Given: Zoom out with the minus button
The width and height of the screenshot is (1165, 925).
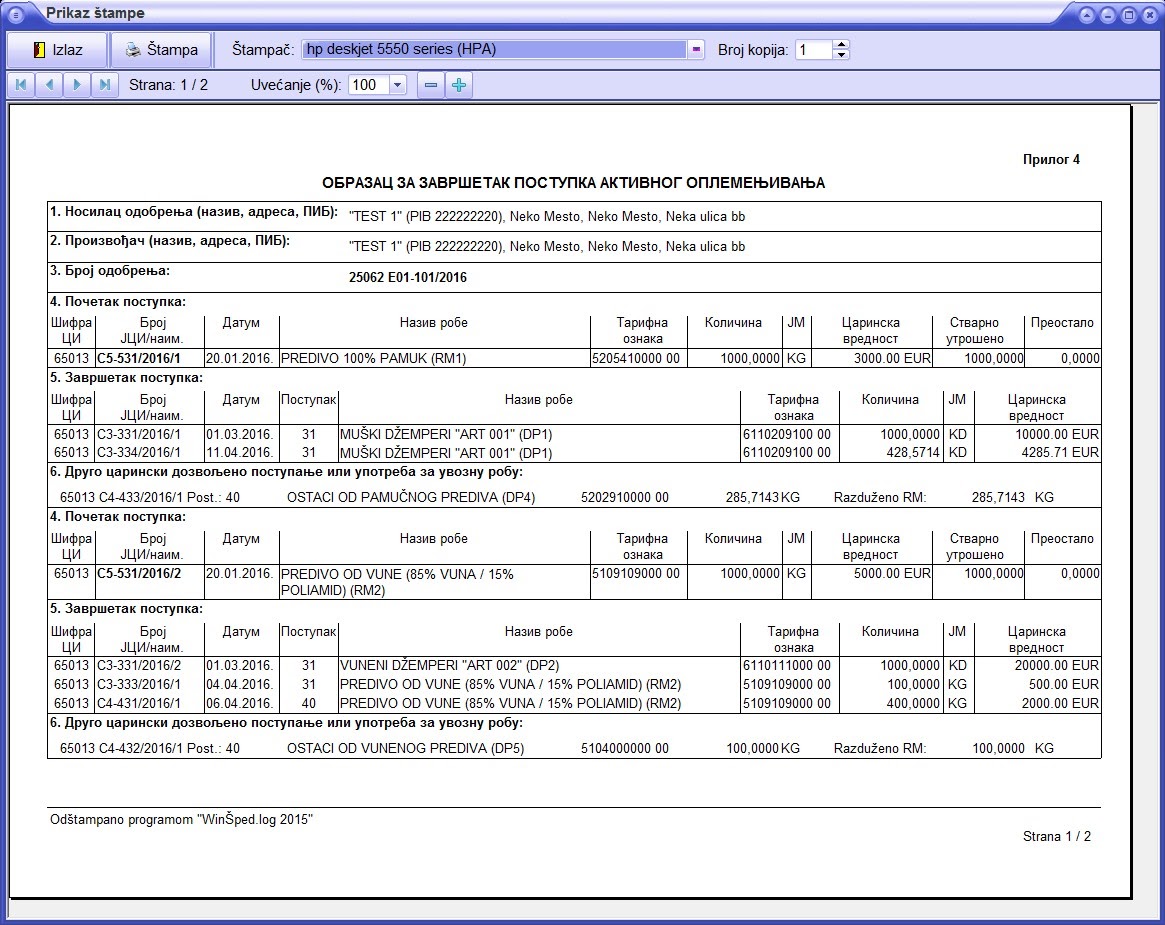Looking at the screenshot, I should pyautogui.click(x=430, y=85).
